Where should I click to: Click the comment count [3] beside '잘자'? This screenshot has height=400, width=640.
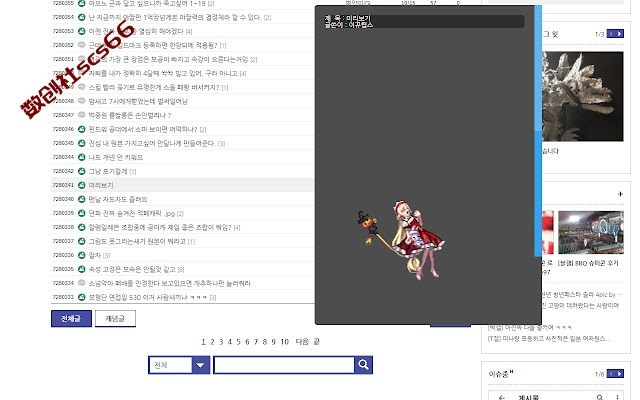click(107, 256)
